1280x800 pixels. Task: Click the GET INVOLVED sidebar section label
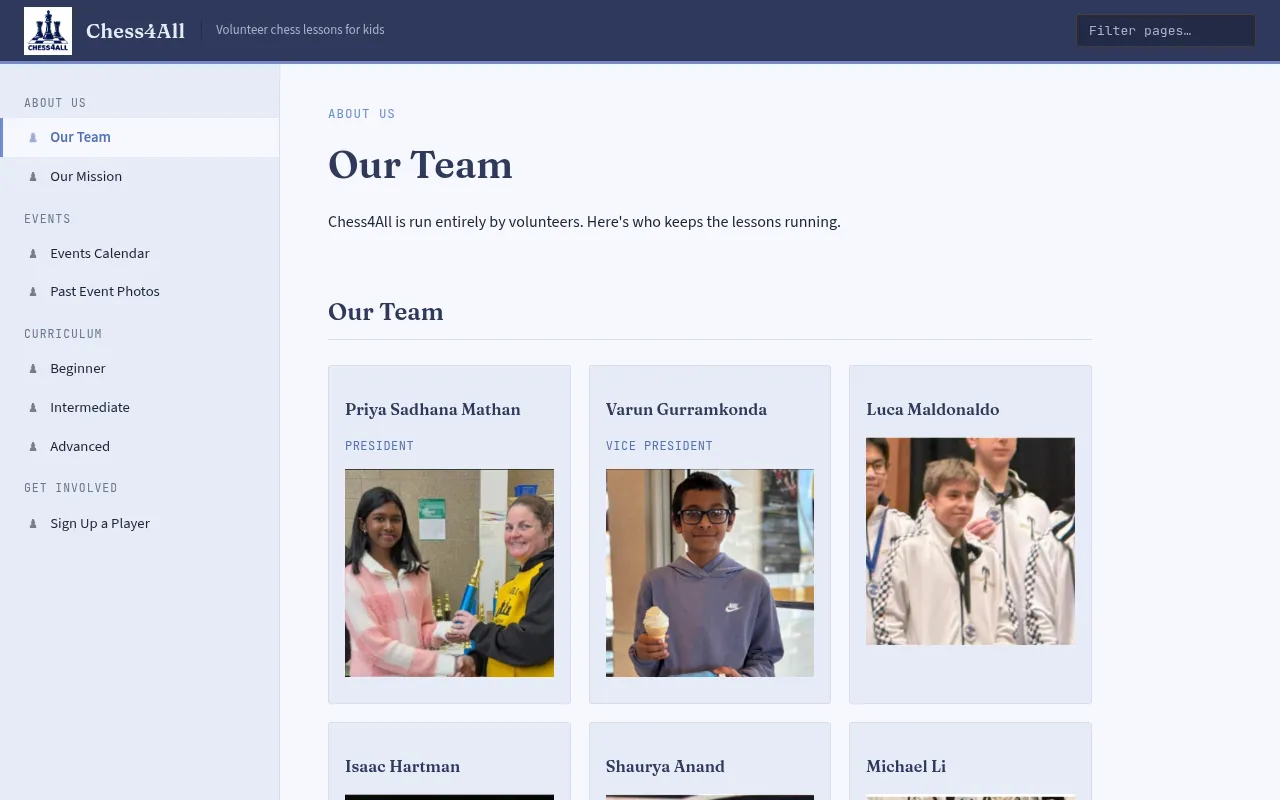click(x=71, y=488)
